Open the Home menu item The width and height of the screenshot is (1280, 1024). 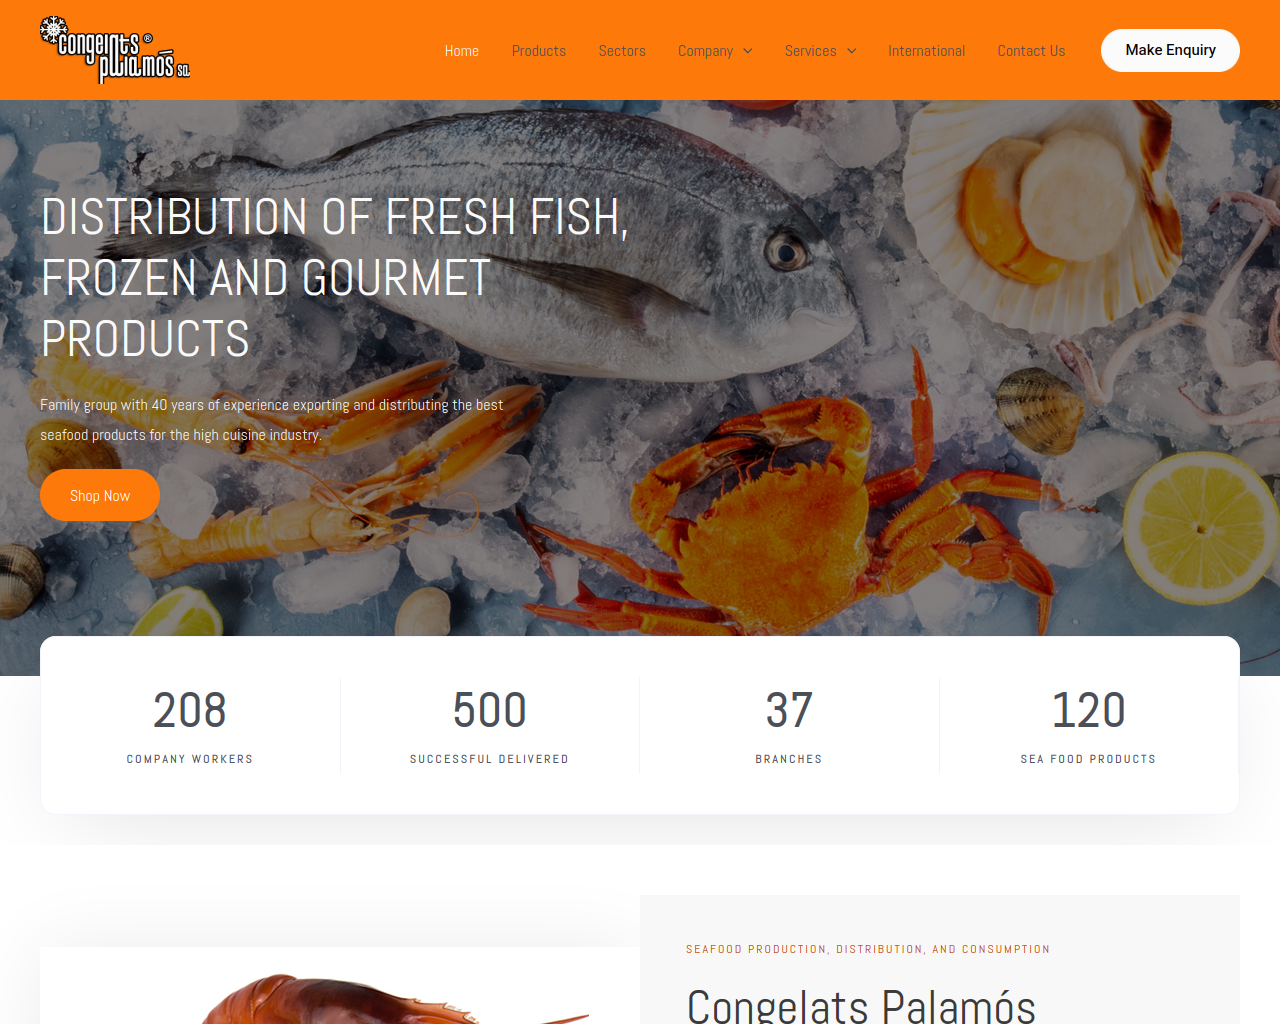click(462, 51)
